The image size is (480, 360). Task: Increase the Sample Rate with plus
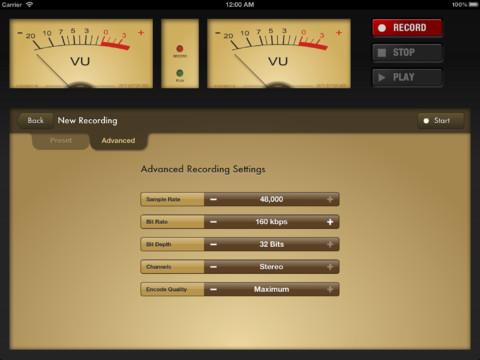330,199
